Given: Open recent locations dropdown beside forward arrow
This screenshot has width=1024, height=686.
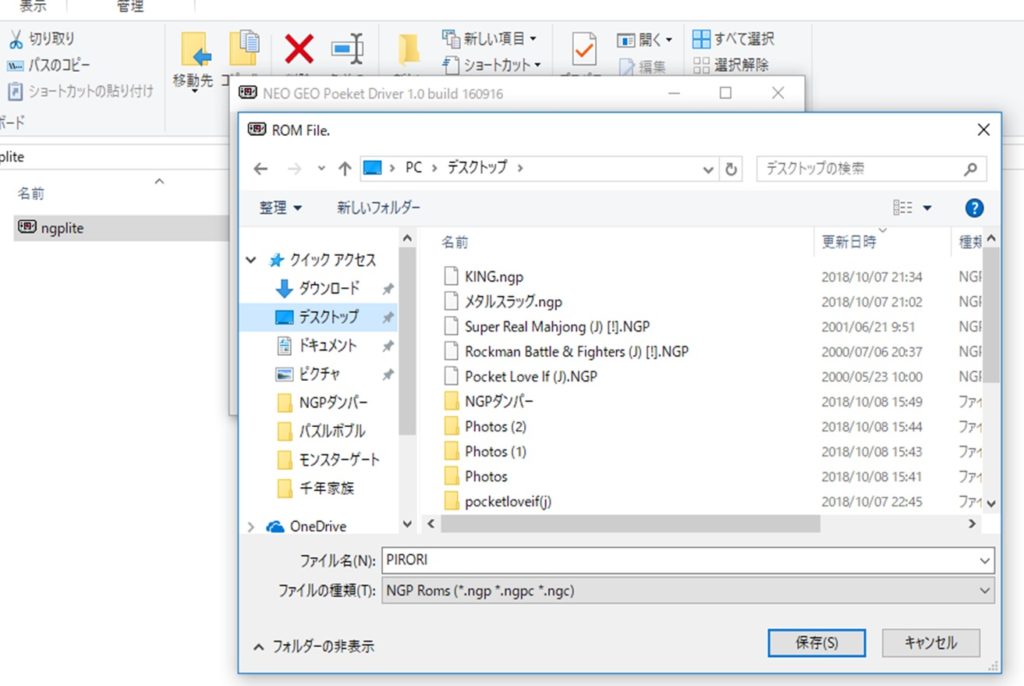Looking at the screenshot, I should point(321,169).
